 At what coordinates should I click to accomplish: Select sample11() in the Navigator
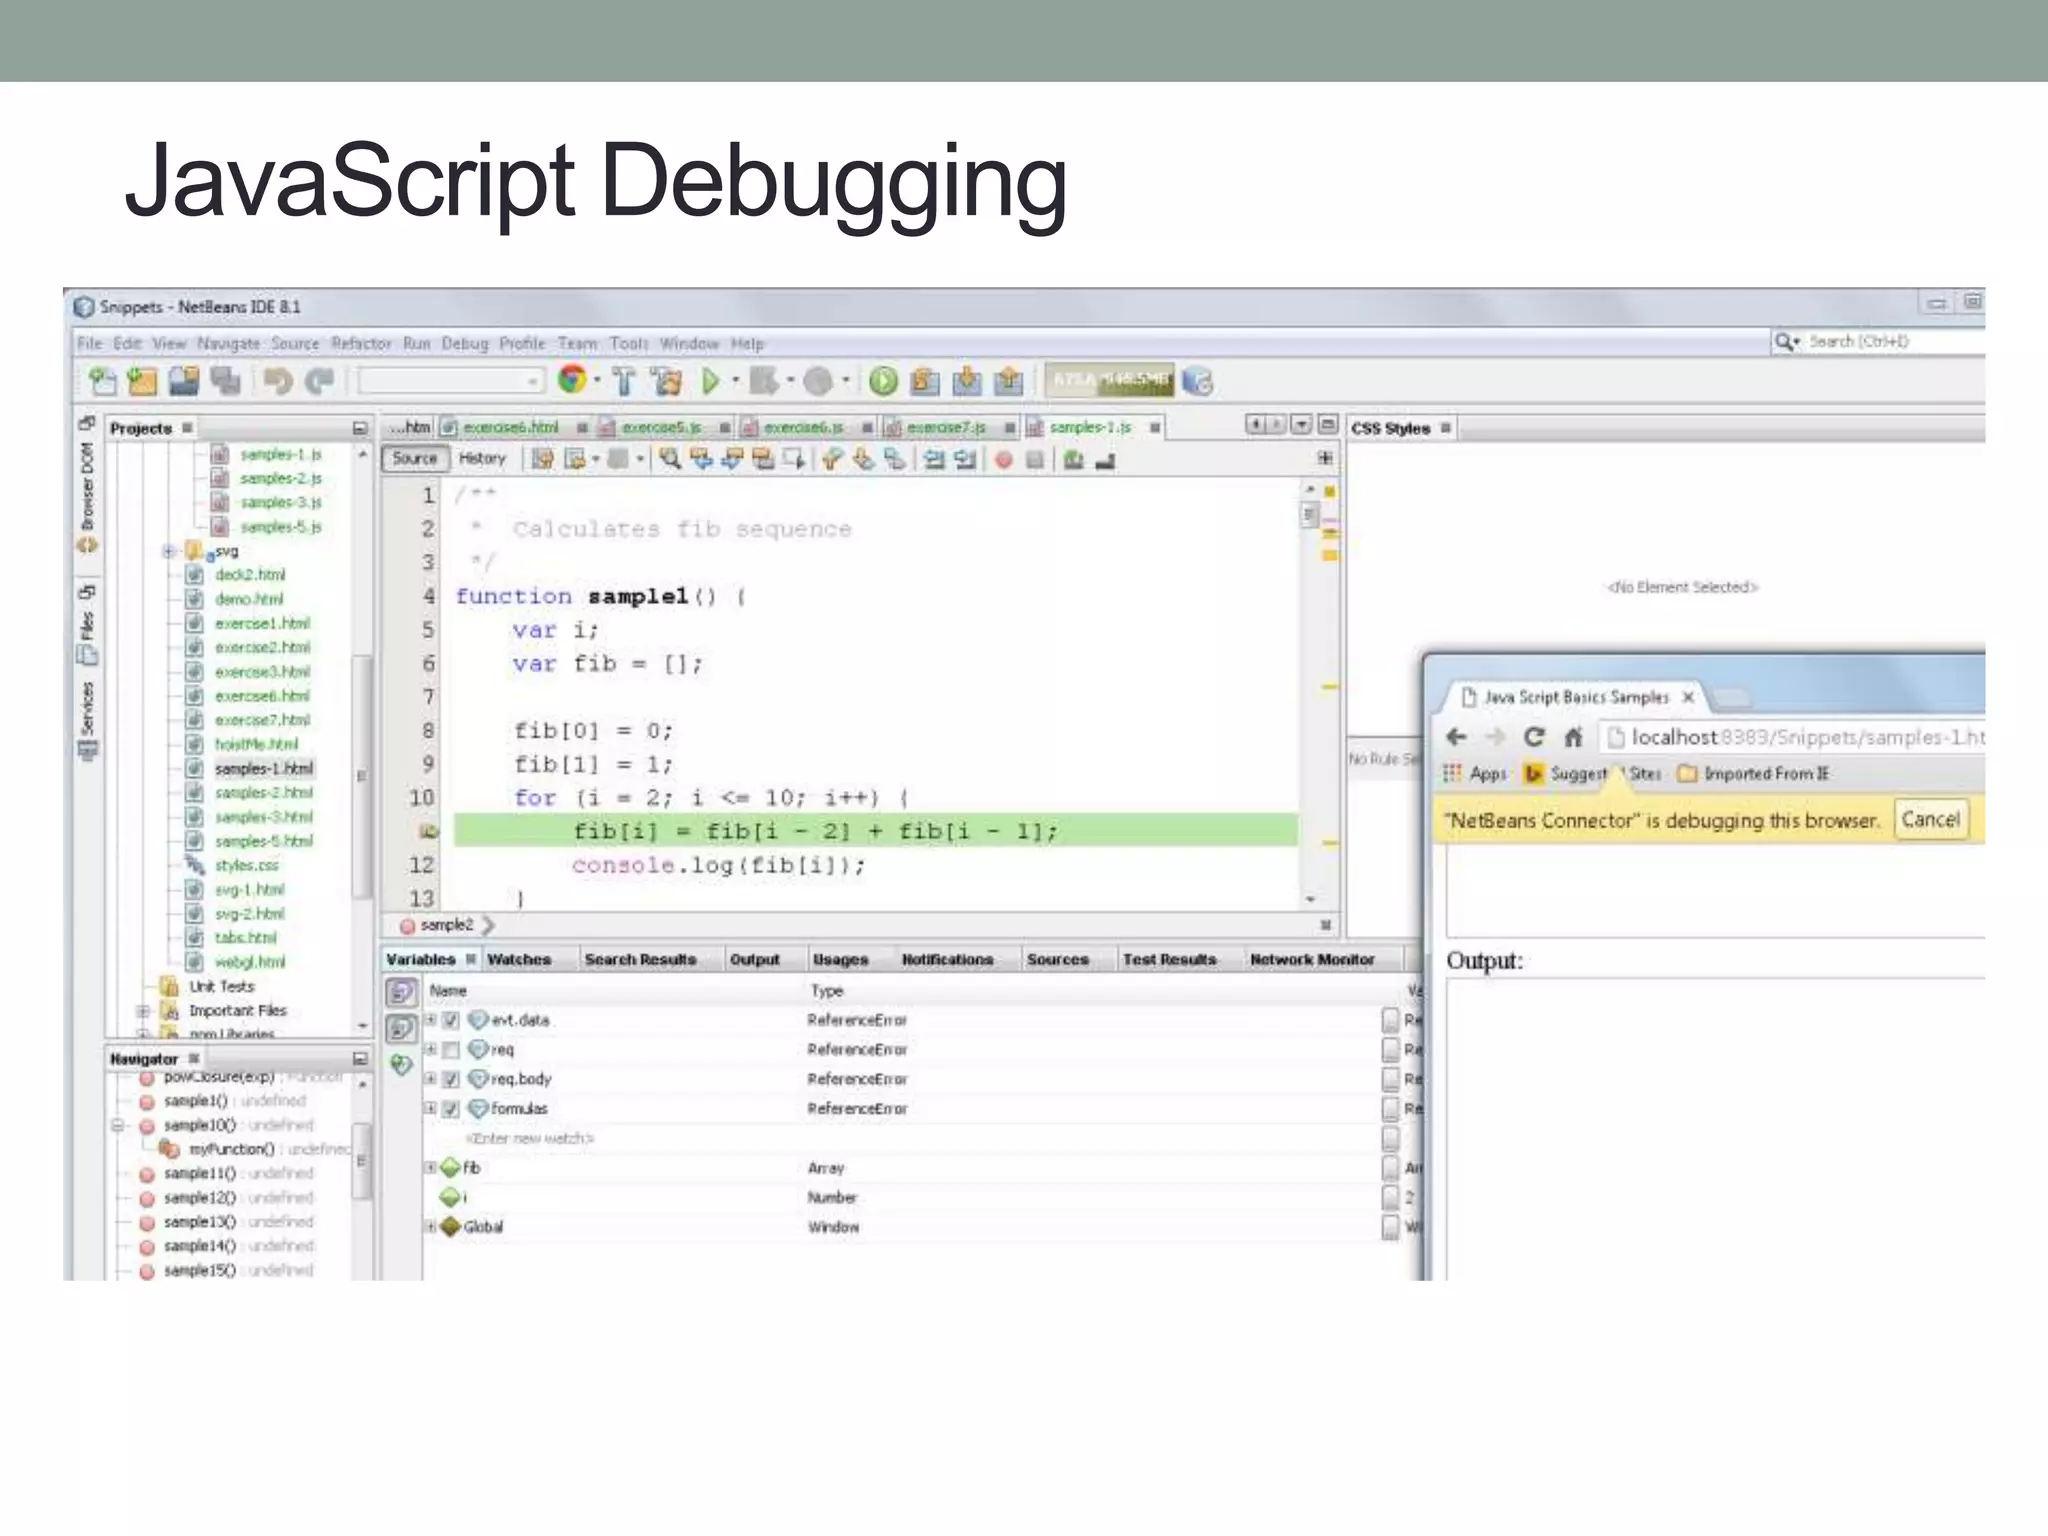pos(200,1174)
